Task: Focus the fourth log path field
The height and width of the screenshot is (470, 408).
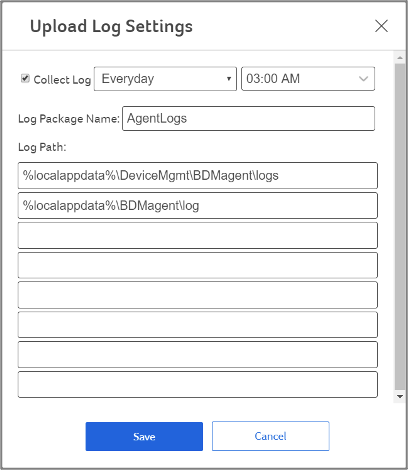Action: 198,265
